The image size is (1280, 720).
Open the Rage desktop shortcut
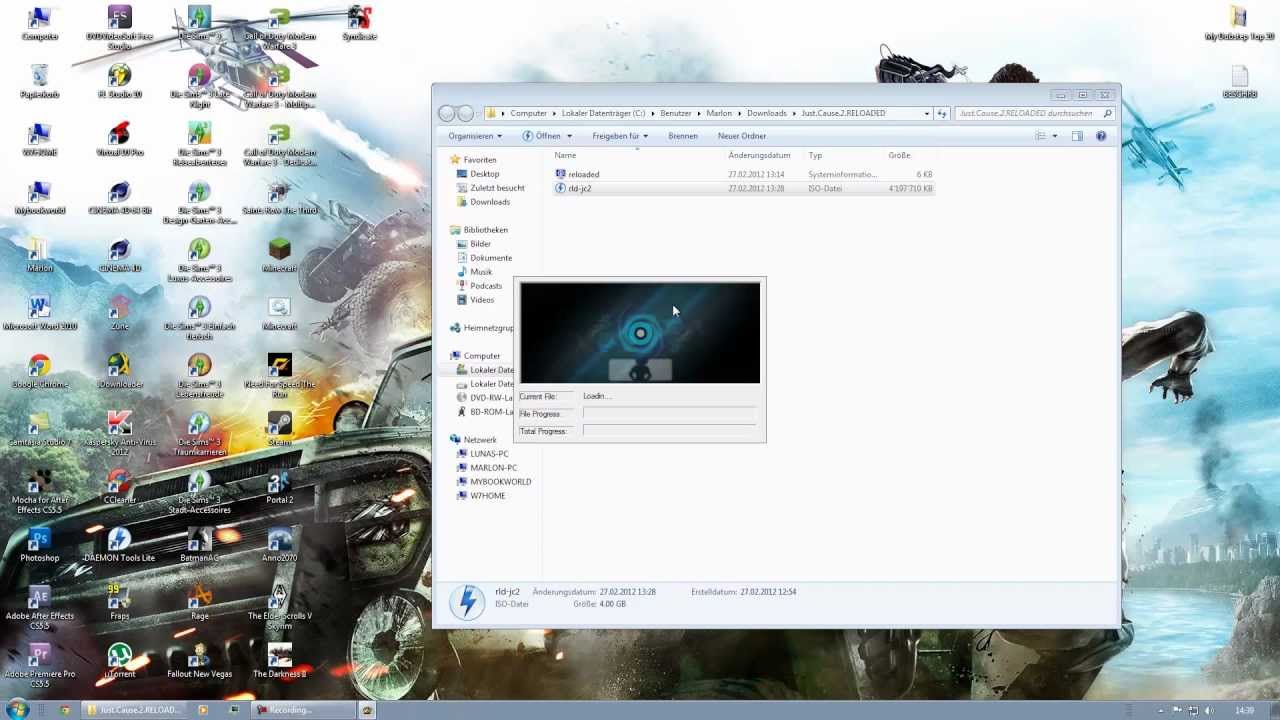tap(199, 603)
